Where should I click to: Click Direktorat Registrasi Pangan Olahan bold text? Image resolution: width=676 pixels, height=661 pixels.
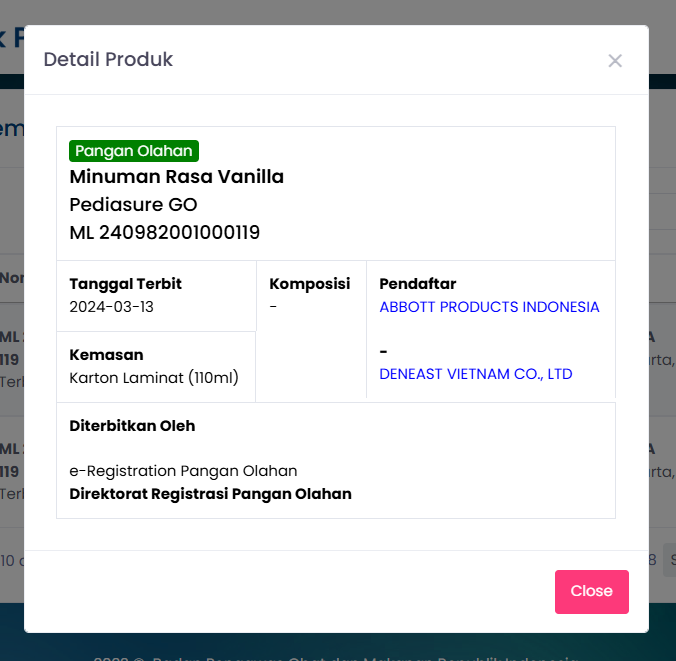pos(210,494)
